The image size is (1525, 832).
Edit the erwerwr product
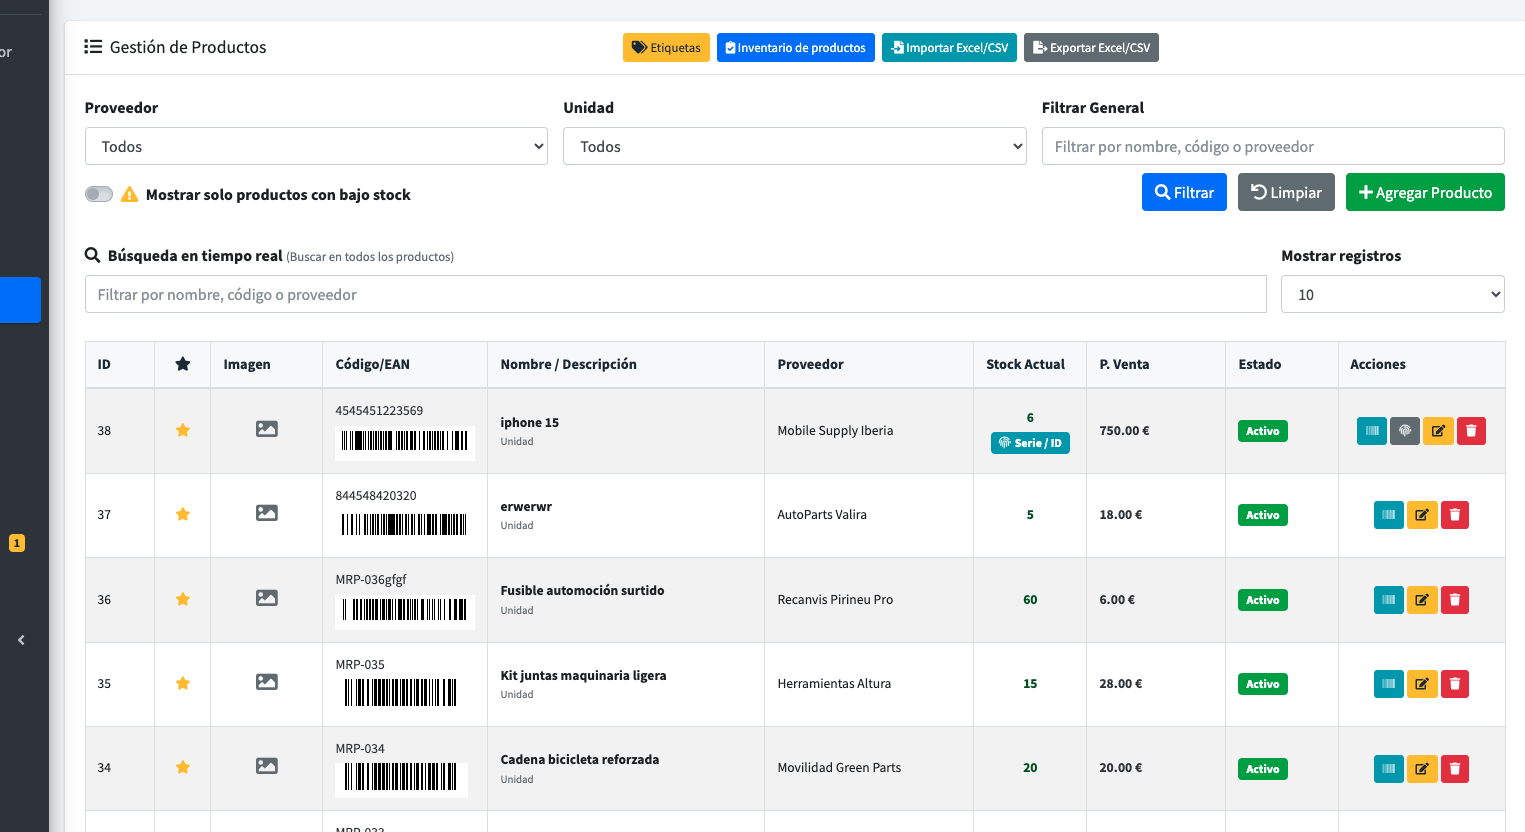[1422, 515]
